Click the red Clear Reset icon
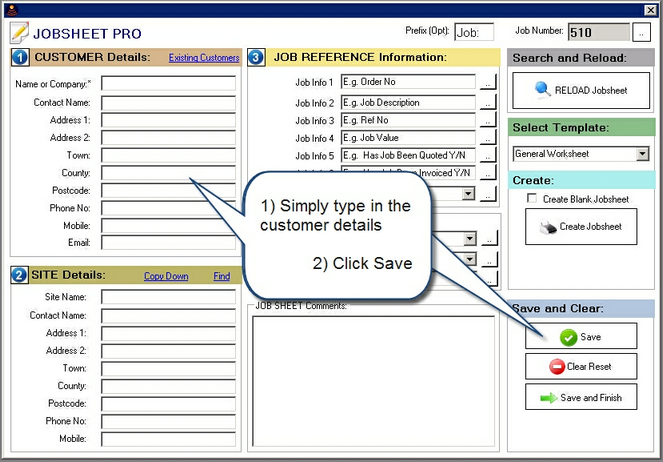Viewport: 663px width, 462px height. point(557,366)
